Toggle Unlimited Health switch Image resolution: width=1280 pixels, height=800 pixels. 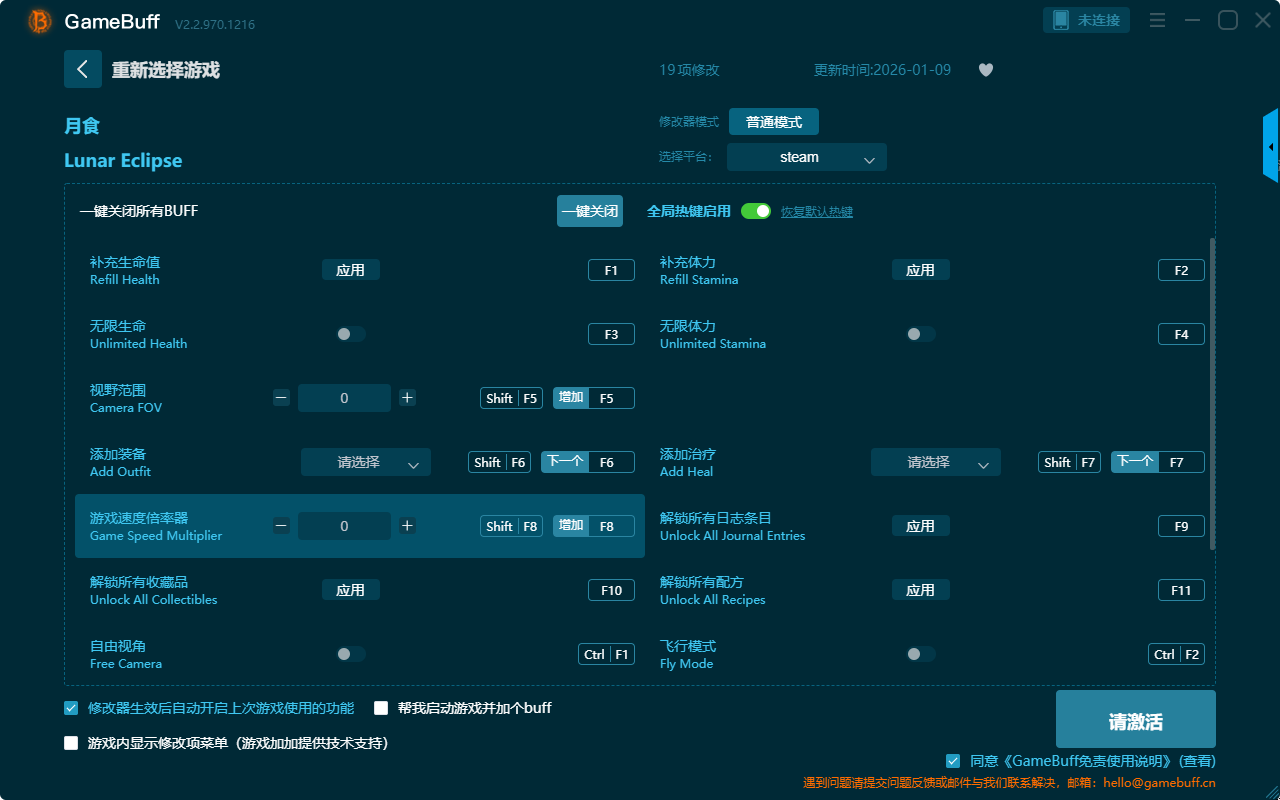pyautogui.click(x=350, y=334)
